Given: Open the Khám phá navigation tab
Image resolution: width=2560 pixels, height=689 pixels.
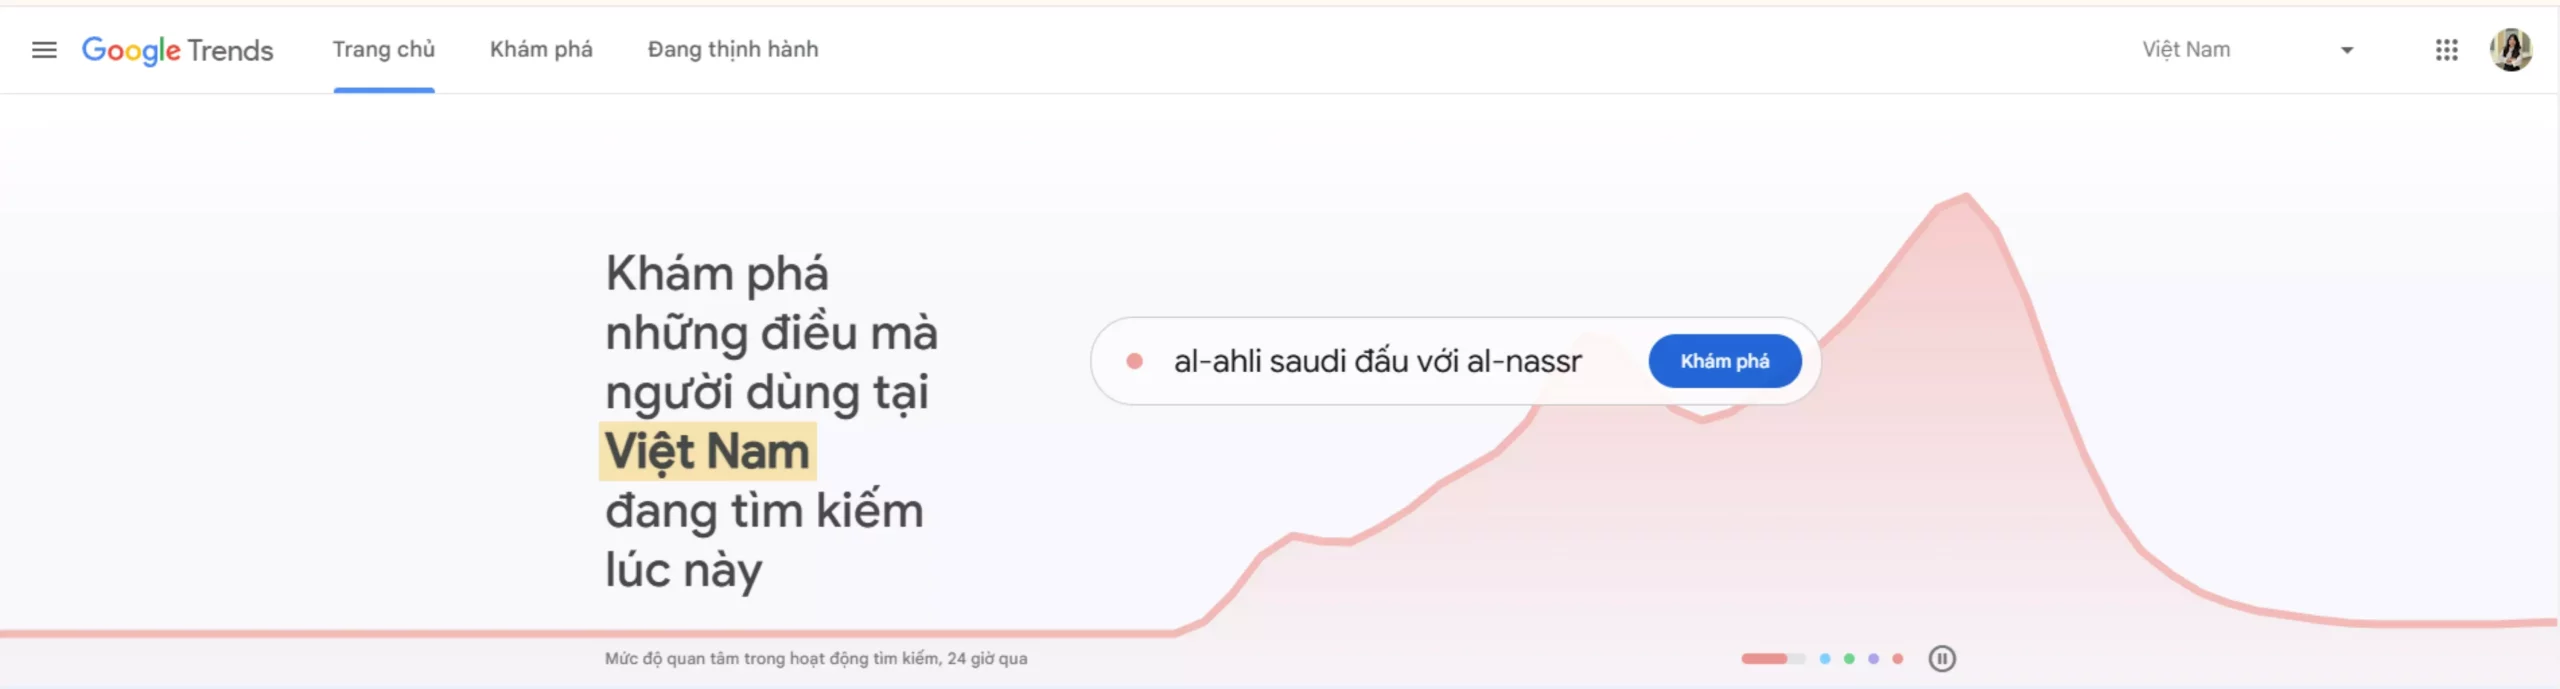Looking at the screenshot, I should tap(541, 50).
